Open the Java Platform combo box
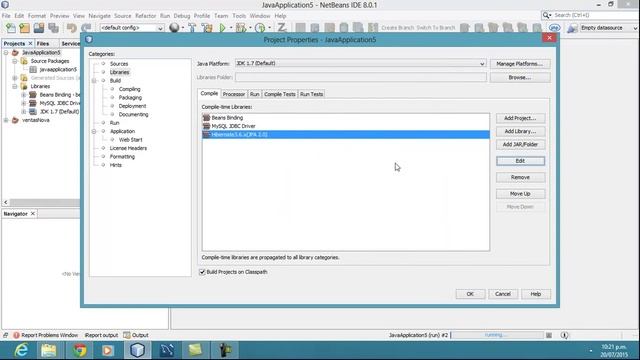The image size is (640, 360). 360,64
